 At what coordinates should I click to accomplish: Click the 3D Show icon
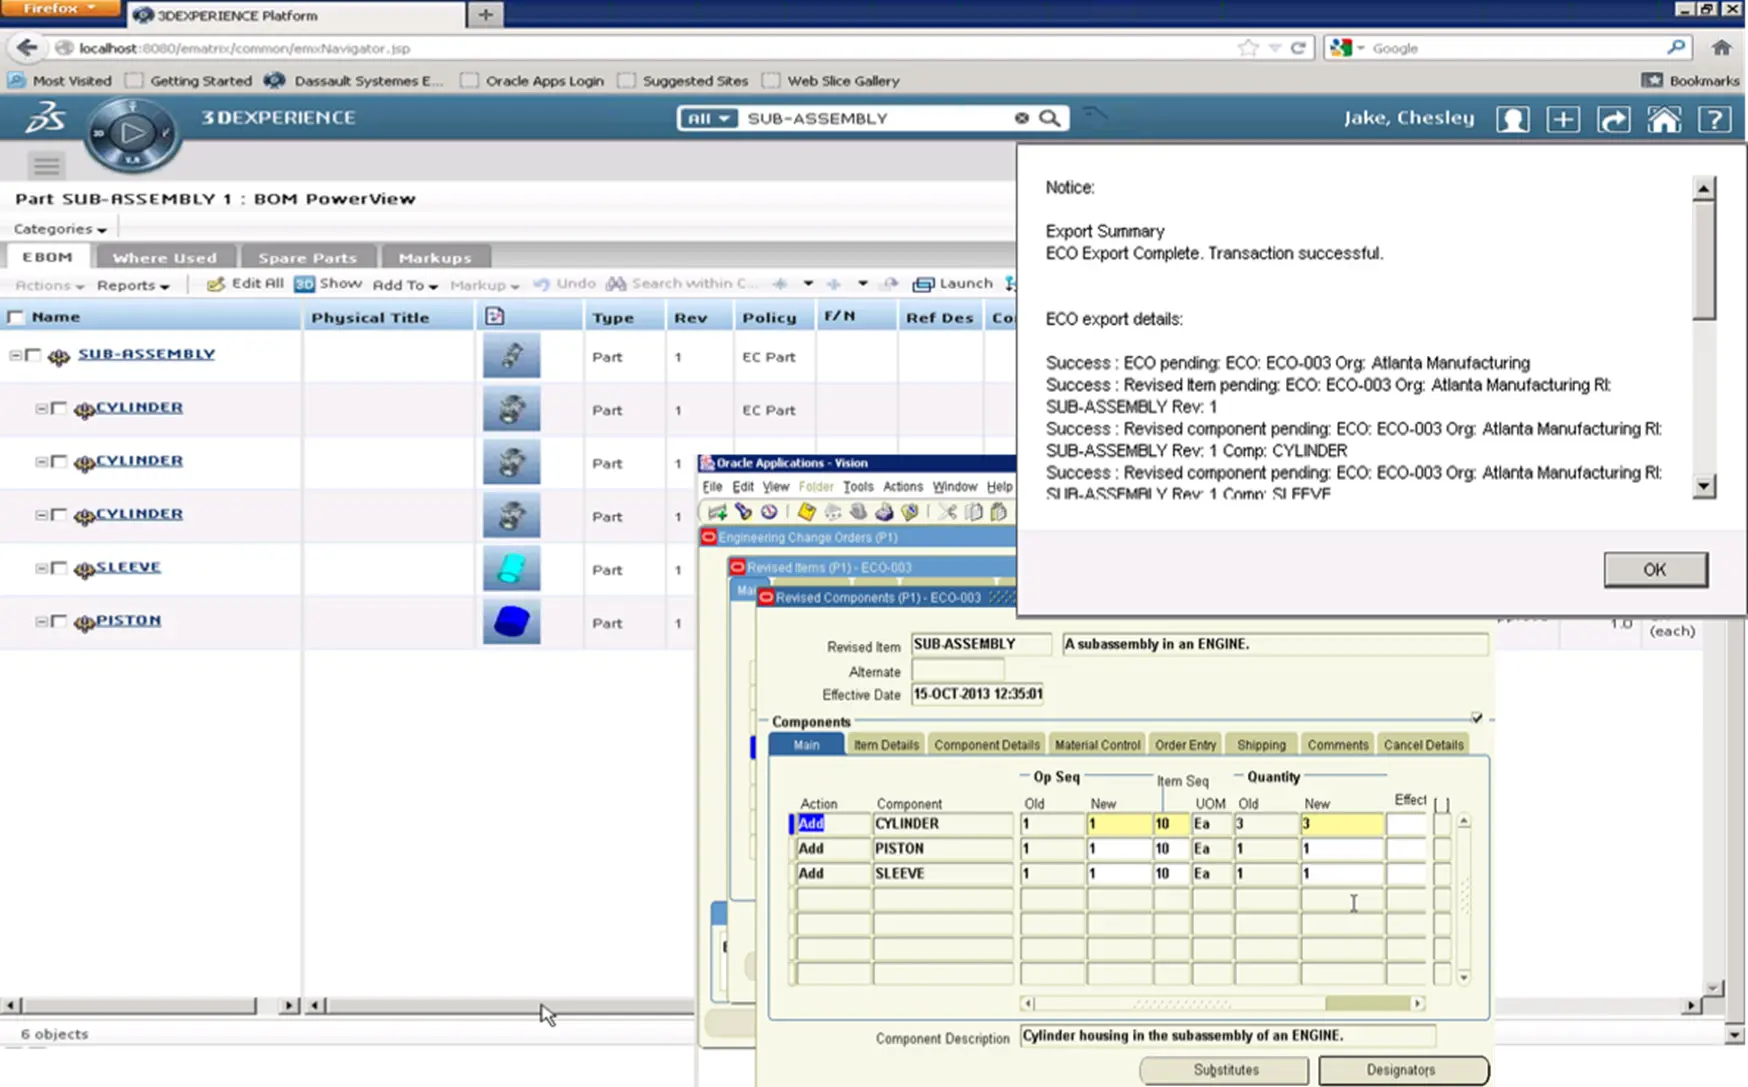pos(305,284)
